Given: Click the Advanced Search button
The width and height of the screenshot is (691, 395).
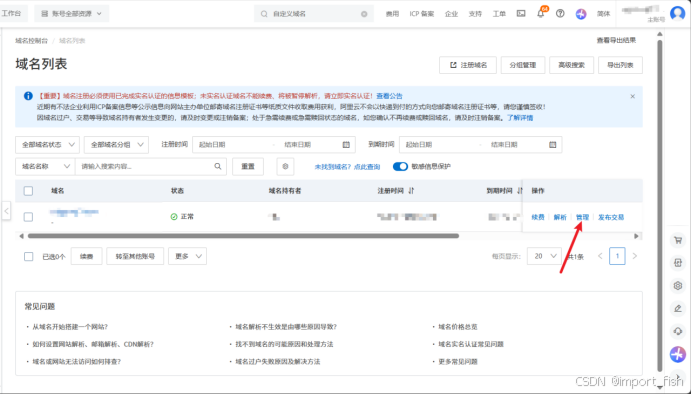Looking at the screenshot, I should click(571, 65).
